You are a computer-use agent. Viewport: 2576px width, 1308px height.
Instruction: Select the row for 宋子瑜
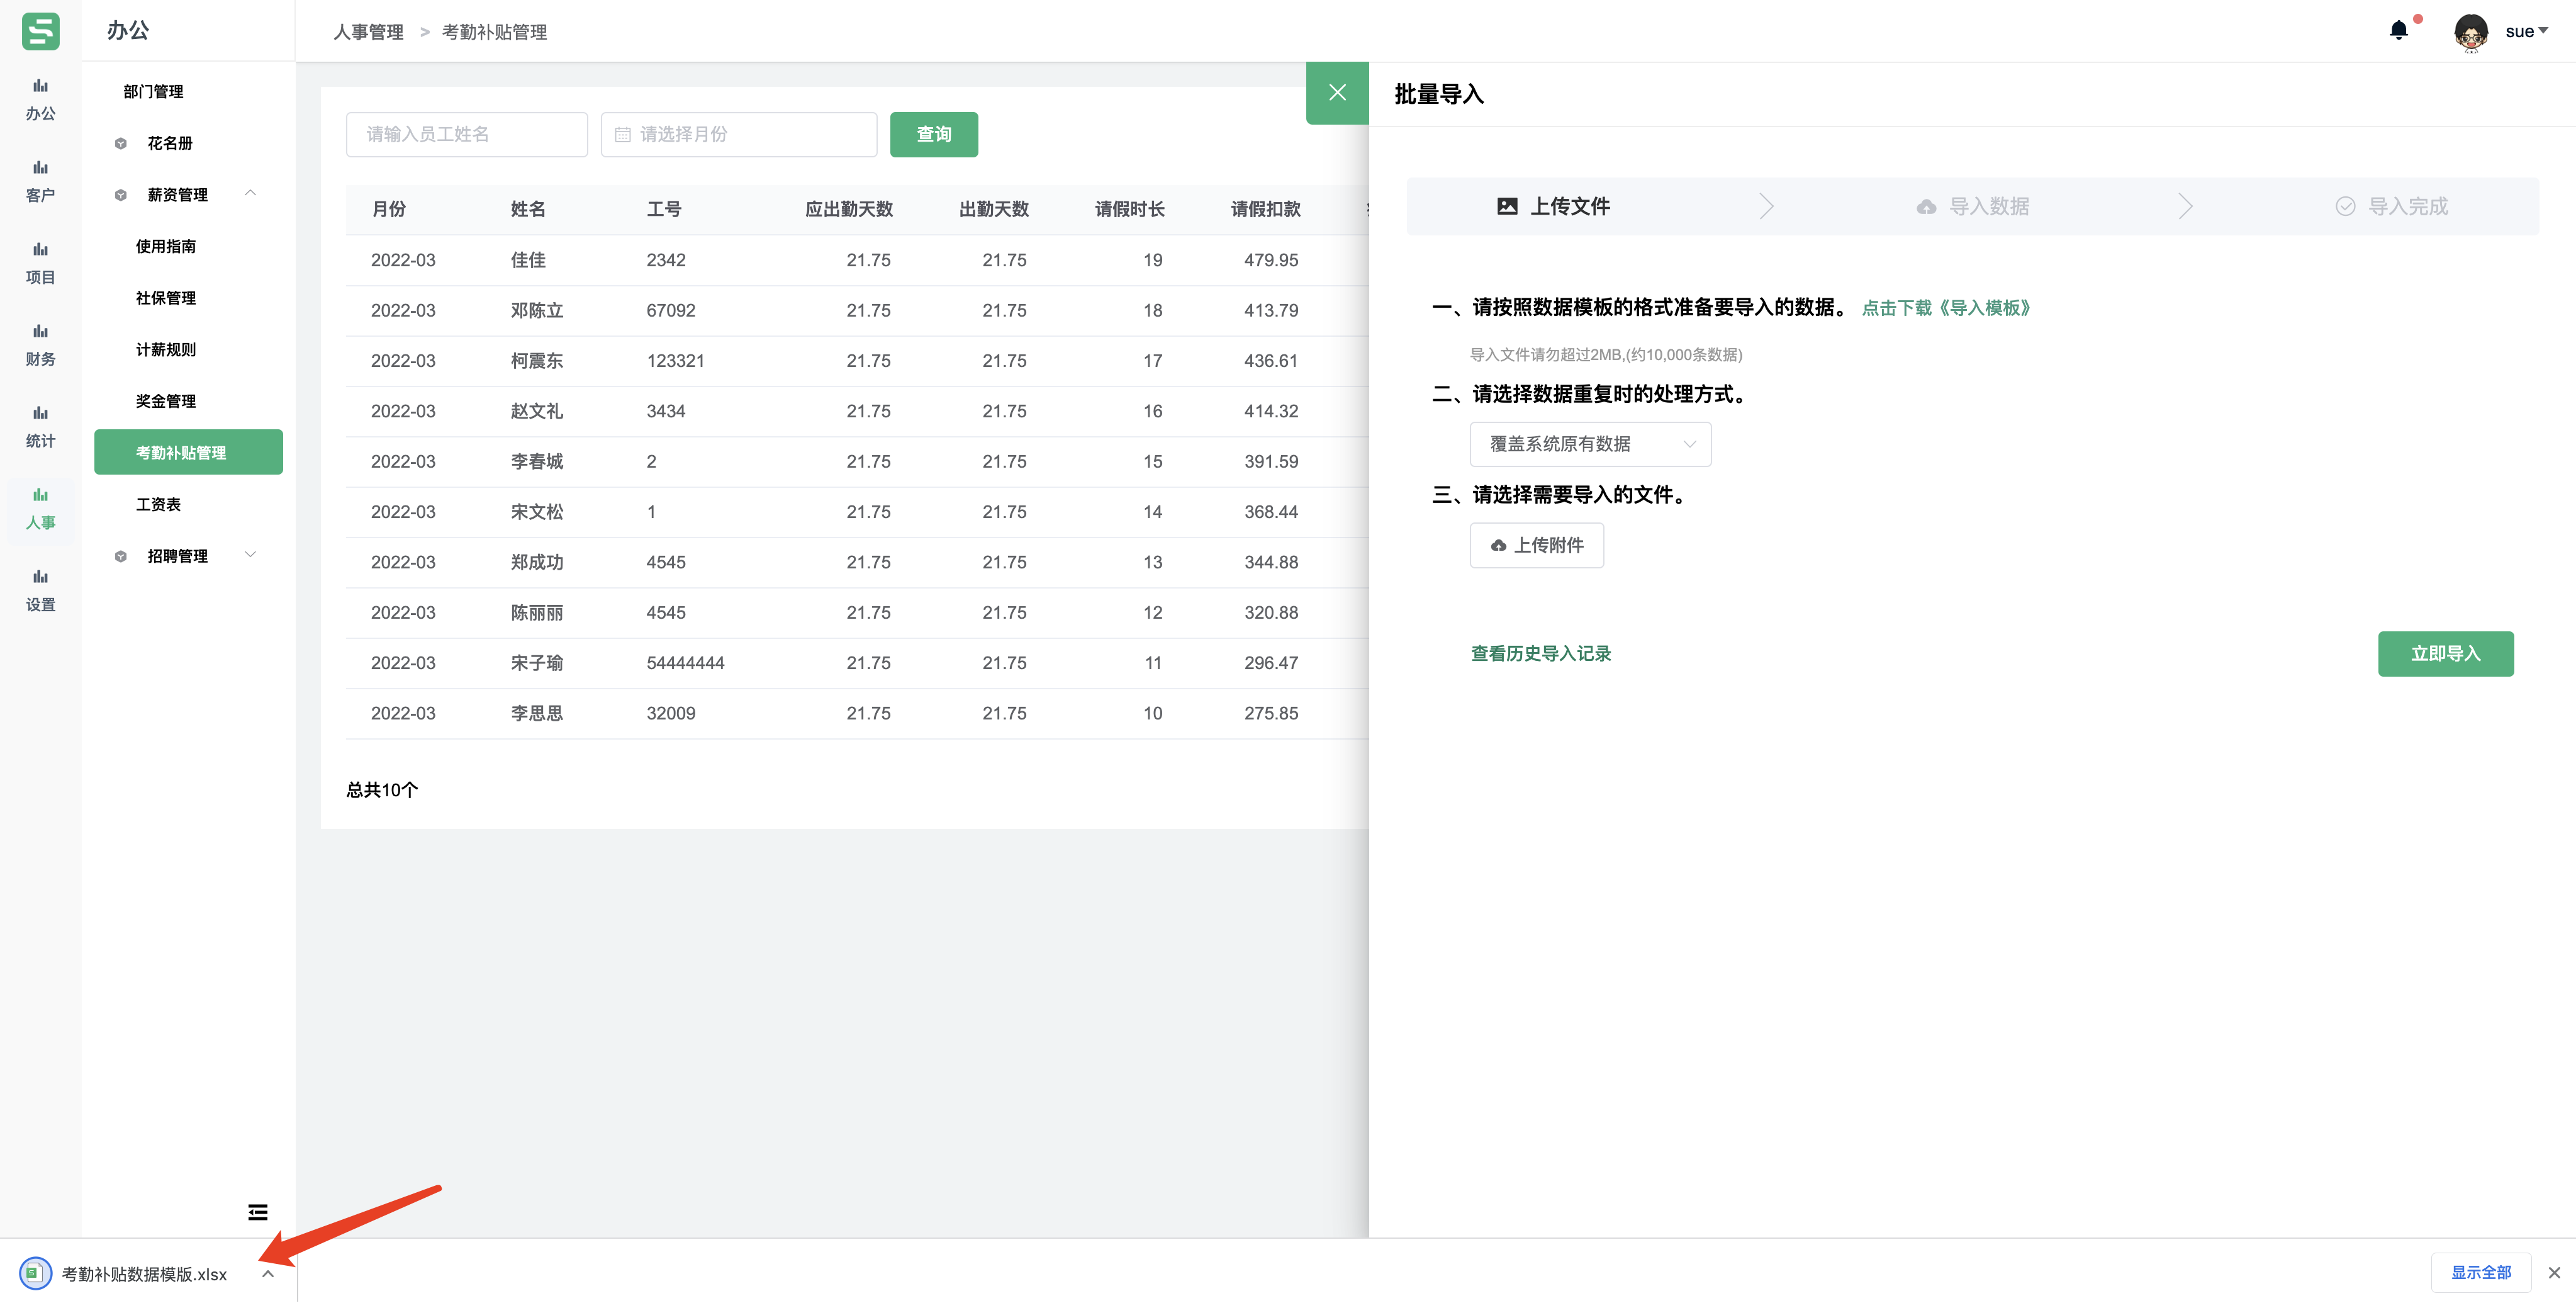857,663
